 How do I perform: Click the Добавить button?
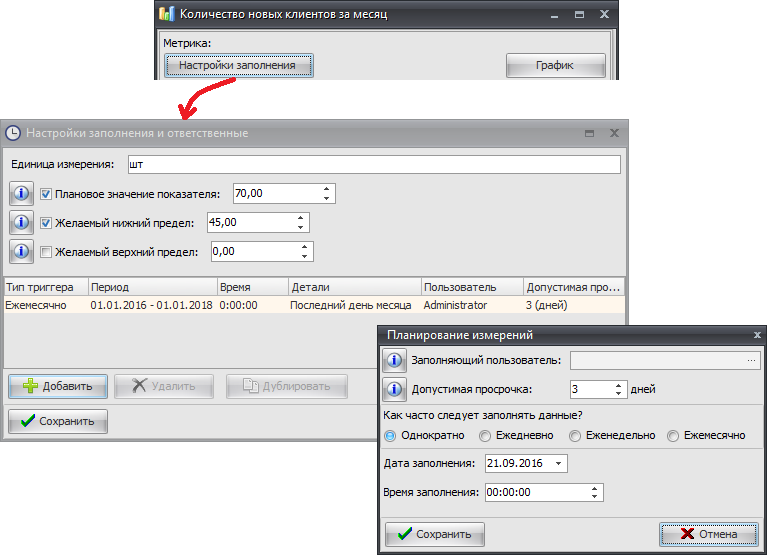[x=57, y=386]
